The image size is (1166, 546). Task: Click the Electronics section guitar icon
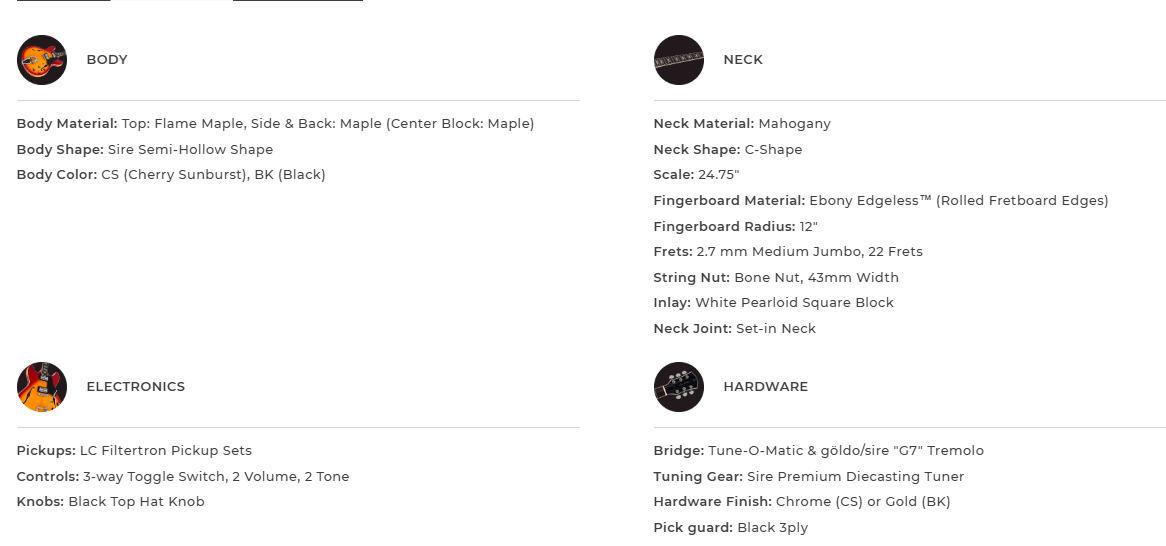[x=42, y=387]
